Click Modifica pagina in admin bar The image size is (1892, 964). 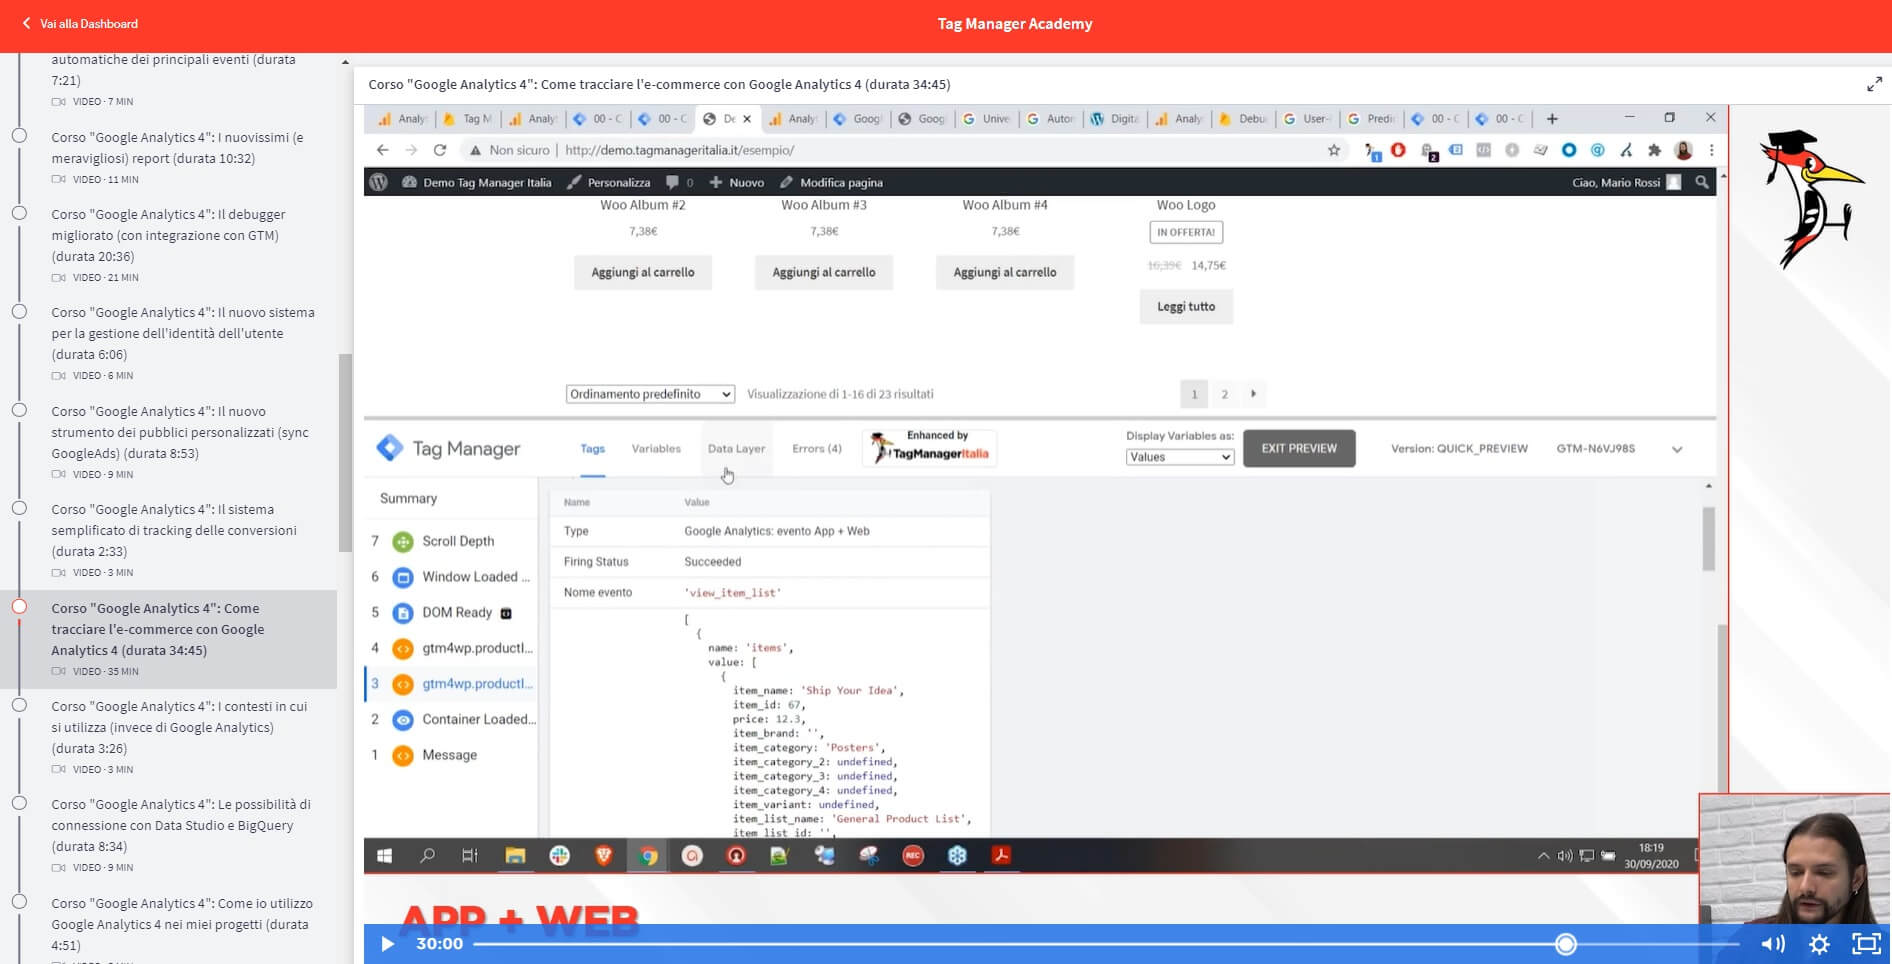click(x=831, y=182)
